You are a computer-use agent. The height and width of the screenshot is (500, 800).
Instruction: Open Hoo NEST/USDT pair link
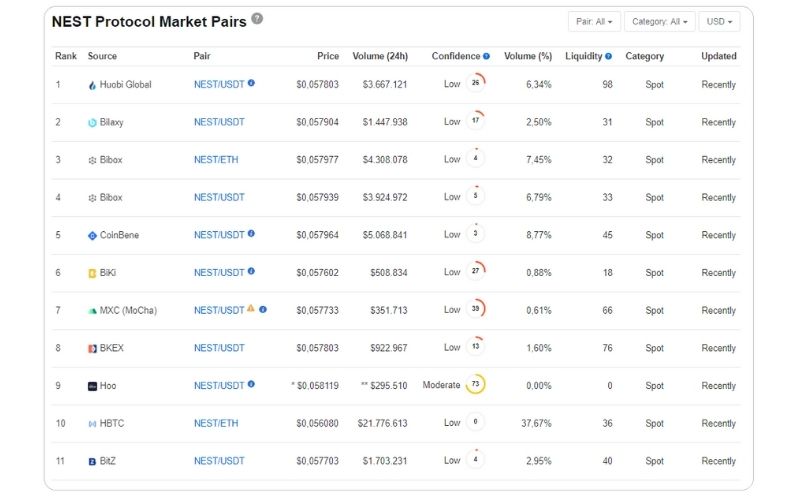click(x=219, y=386)
